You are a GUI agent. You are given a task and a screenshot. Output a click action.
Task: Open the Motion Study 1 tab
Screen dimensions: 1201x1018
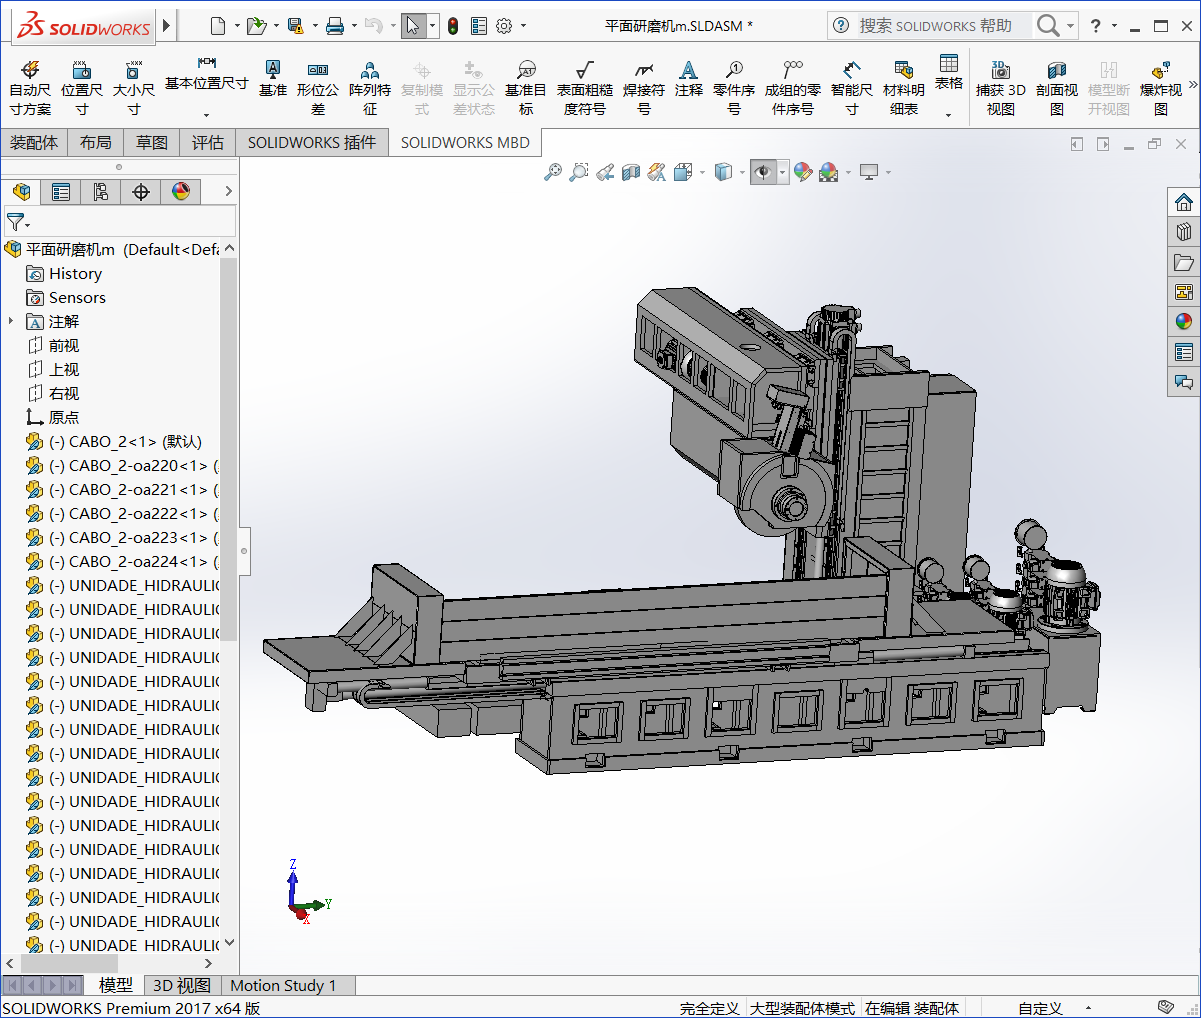(x=286, y=985)
